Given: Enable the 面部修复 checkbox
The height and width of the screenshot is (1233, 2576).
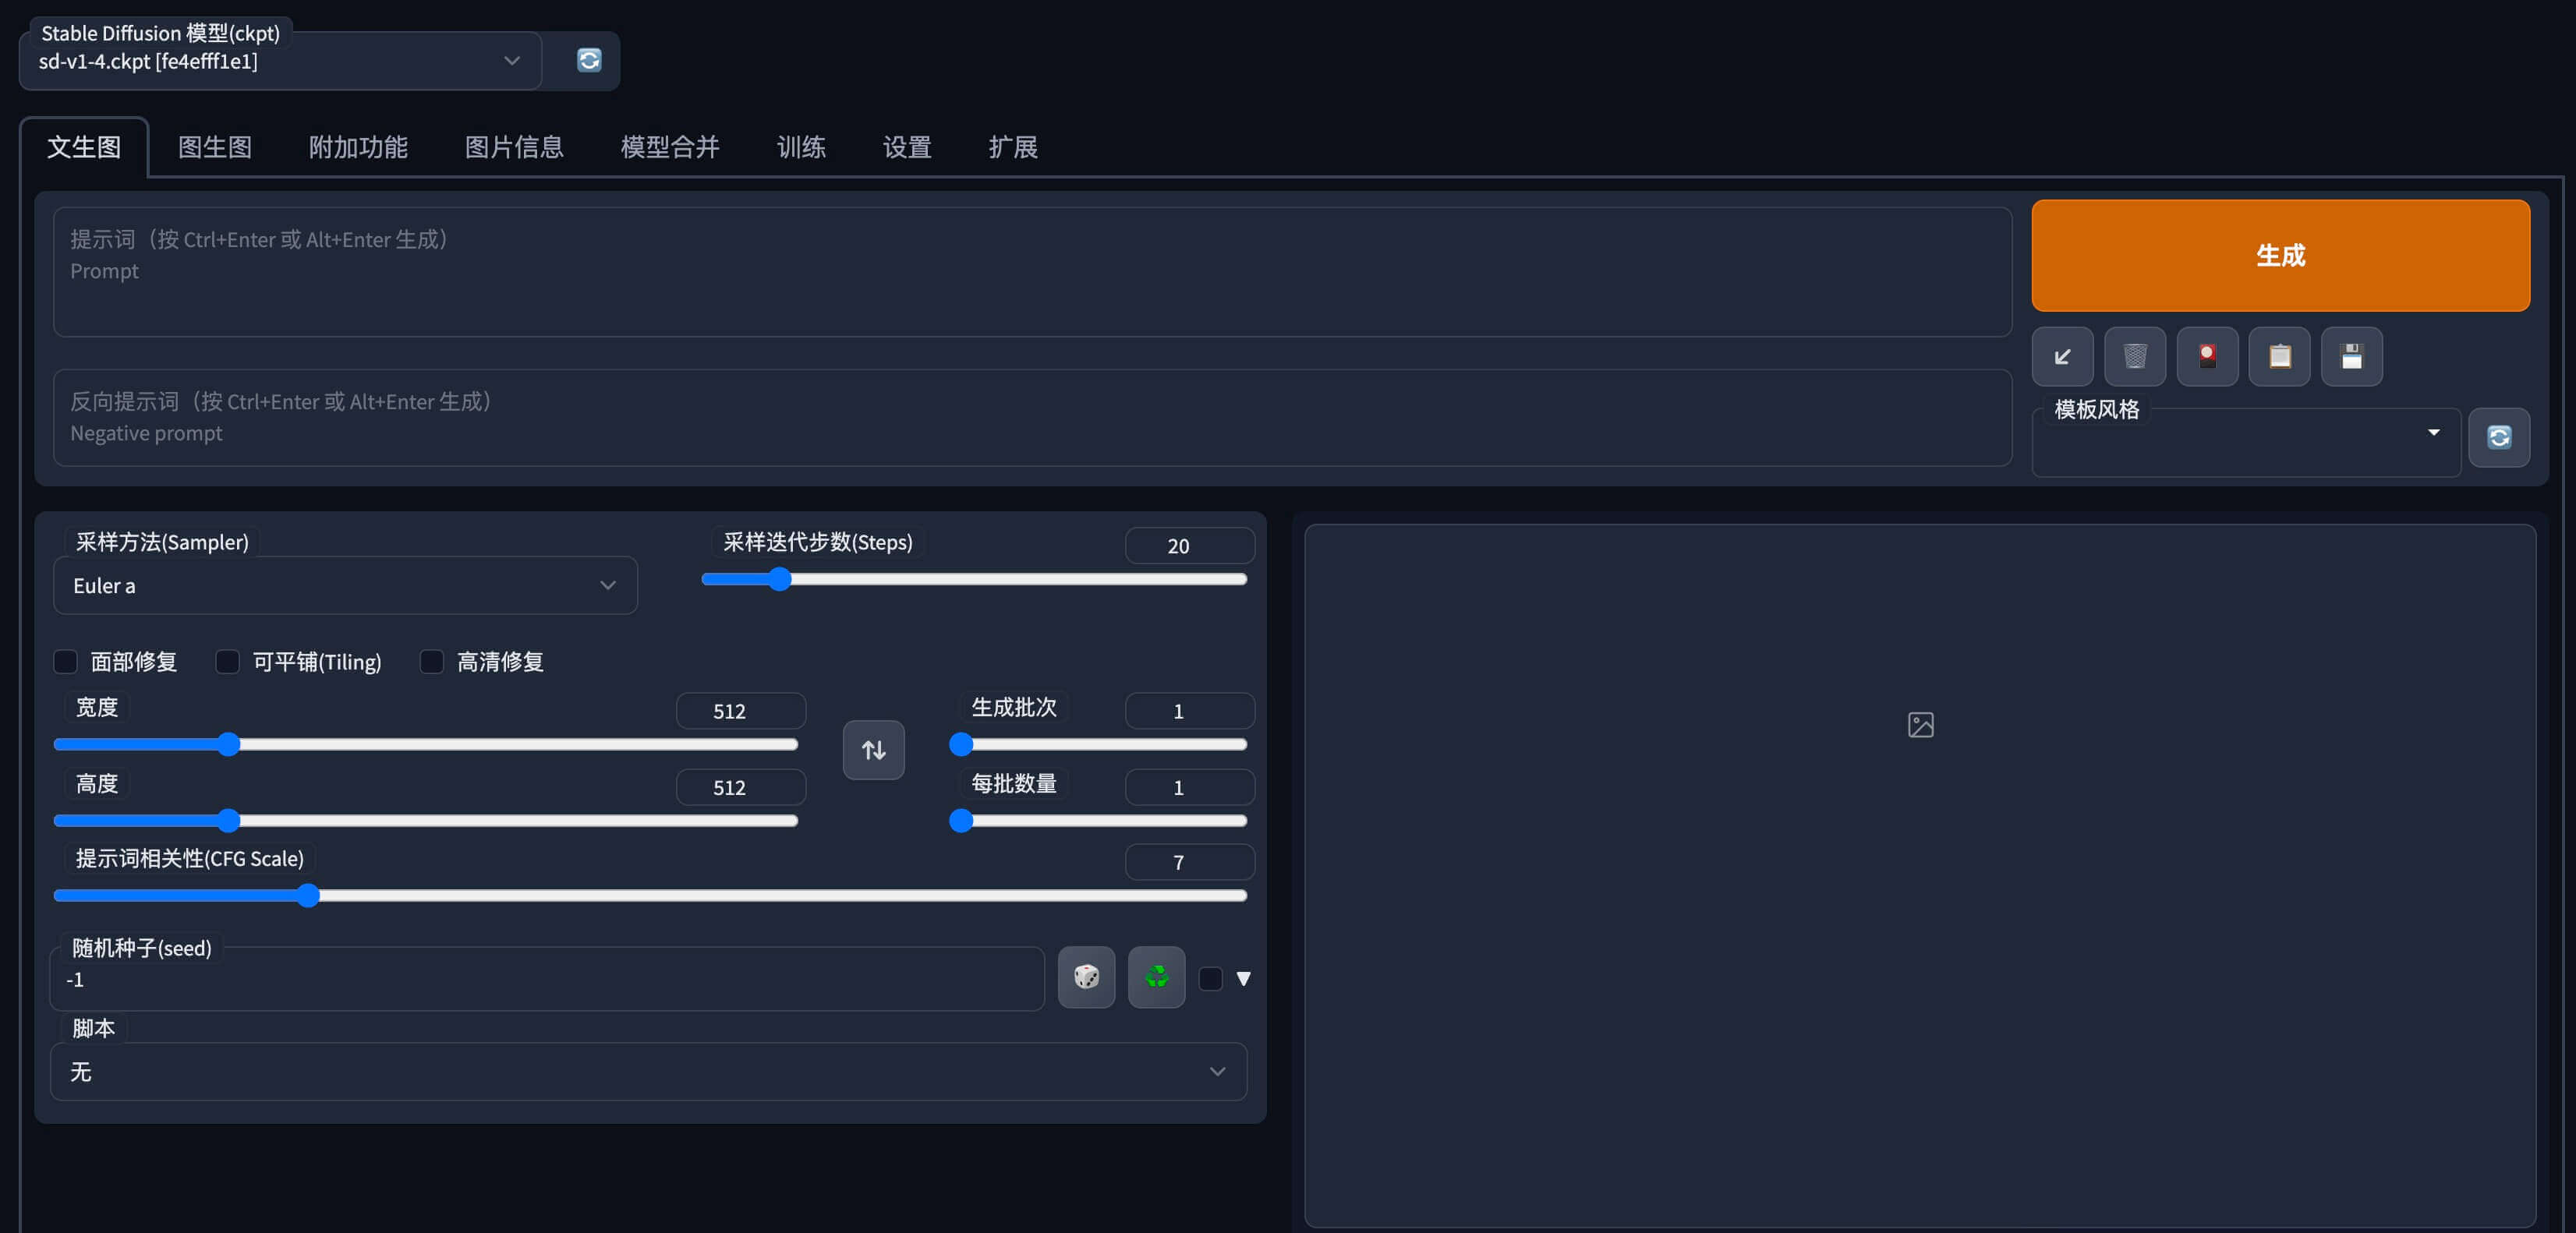Looking at the screenshot, I should (66, 662).
